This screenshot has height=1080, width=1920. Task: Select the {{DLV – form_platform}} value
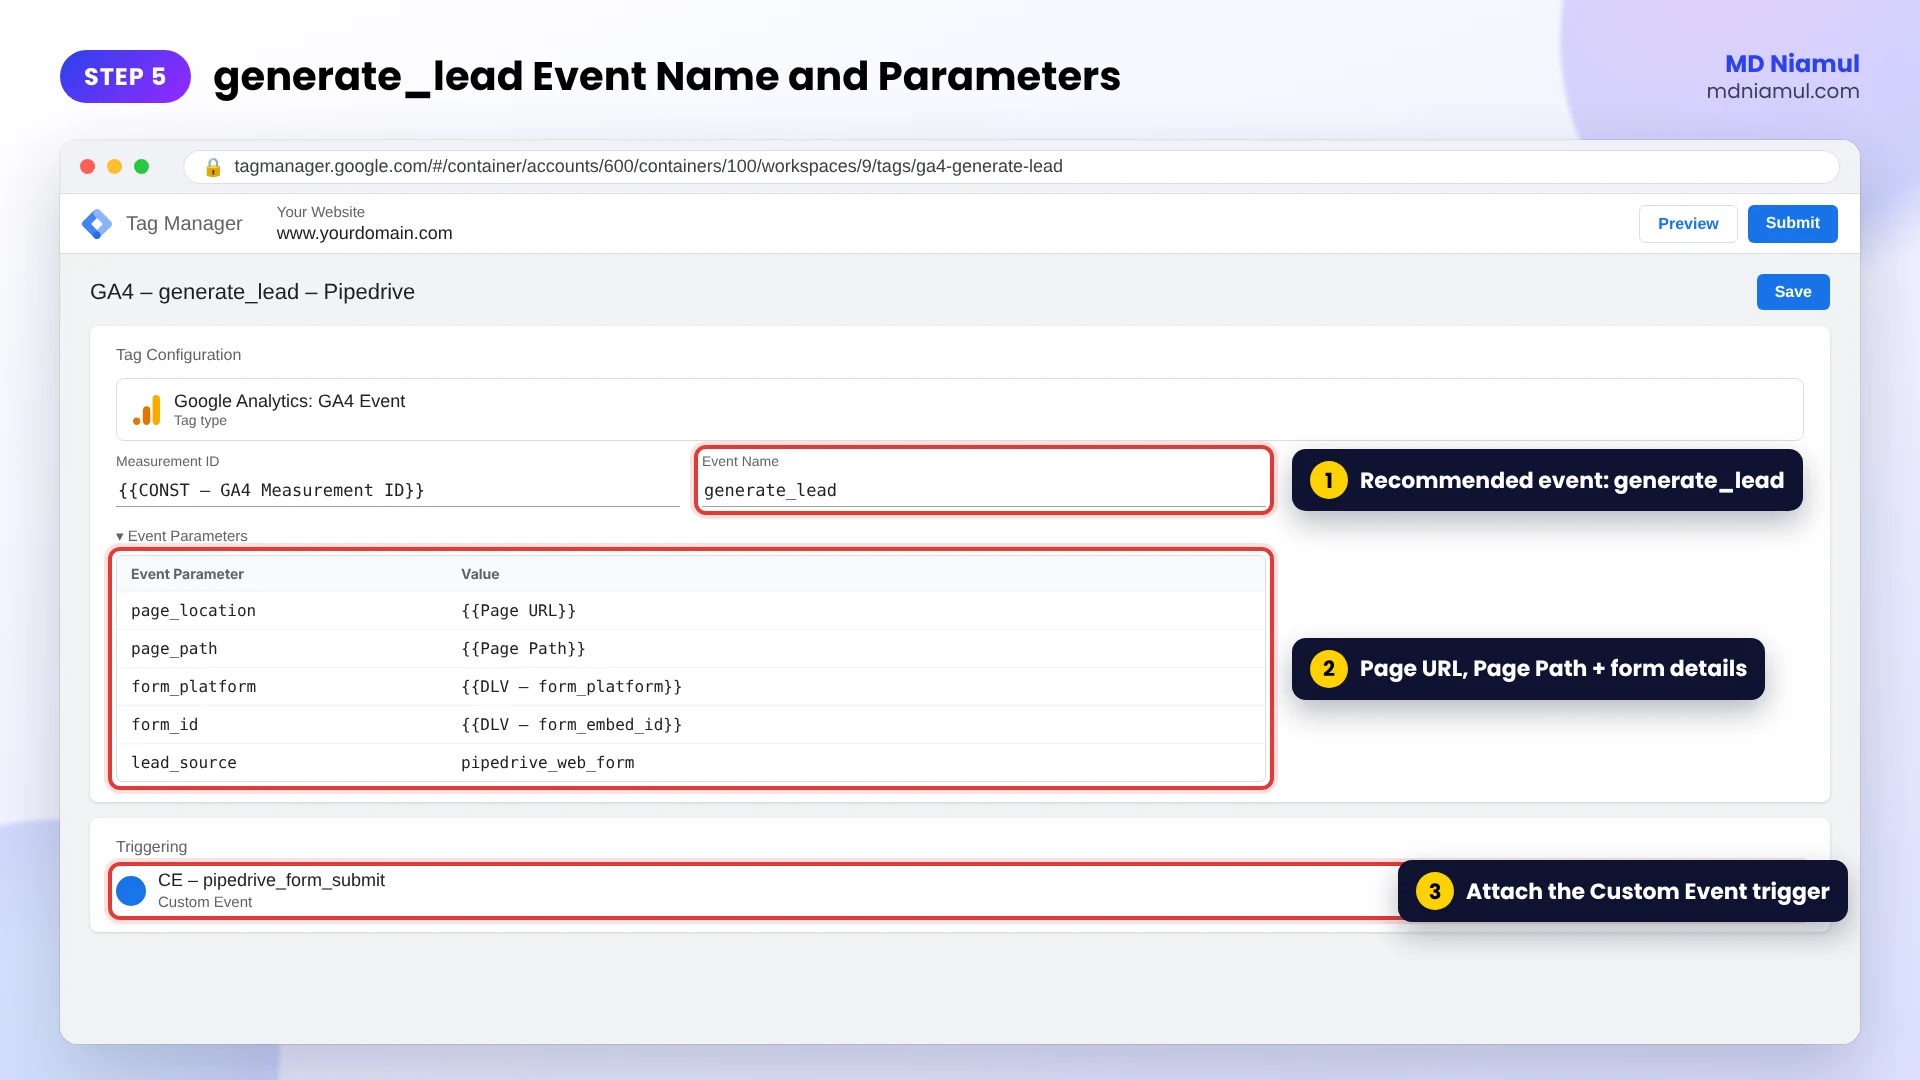pyautogui.click(x=571, y=687)
